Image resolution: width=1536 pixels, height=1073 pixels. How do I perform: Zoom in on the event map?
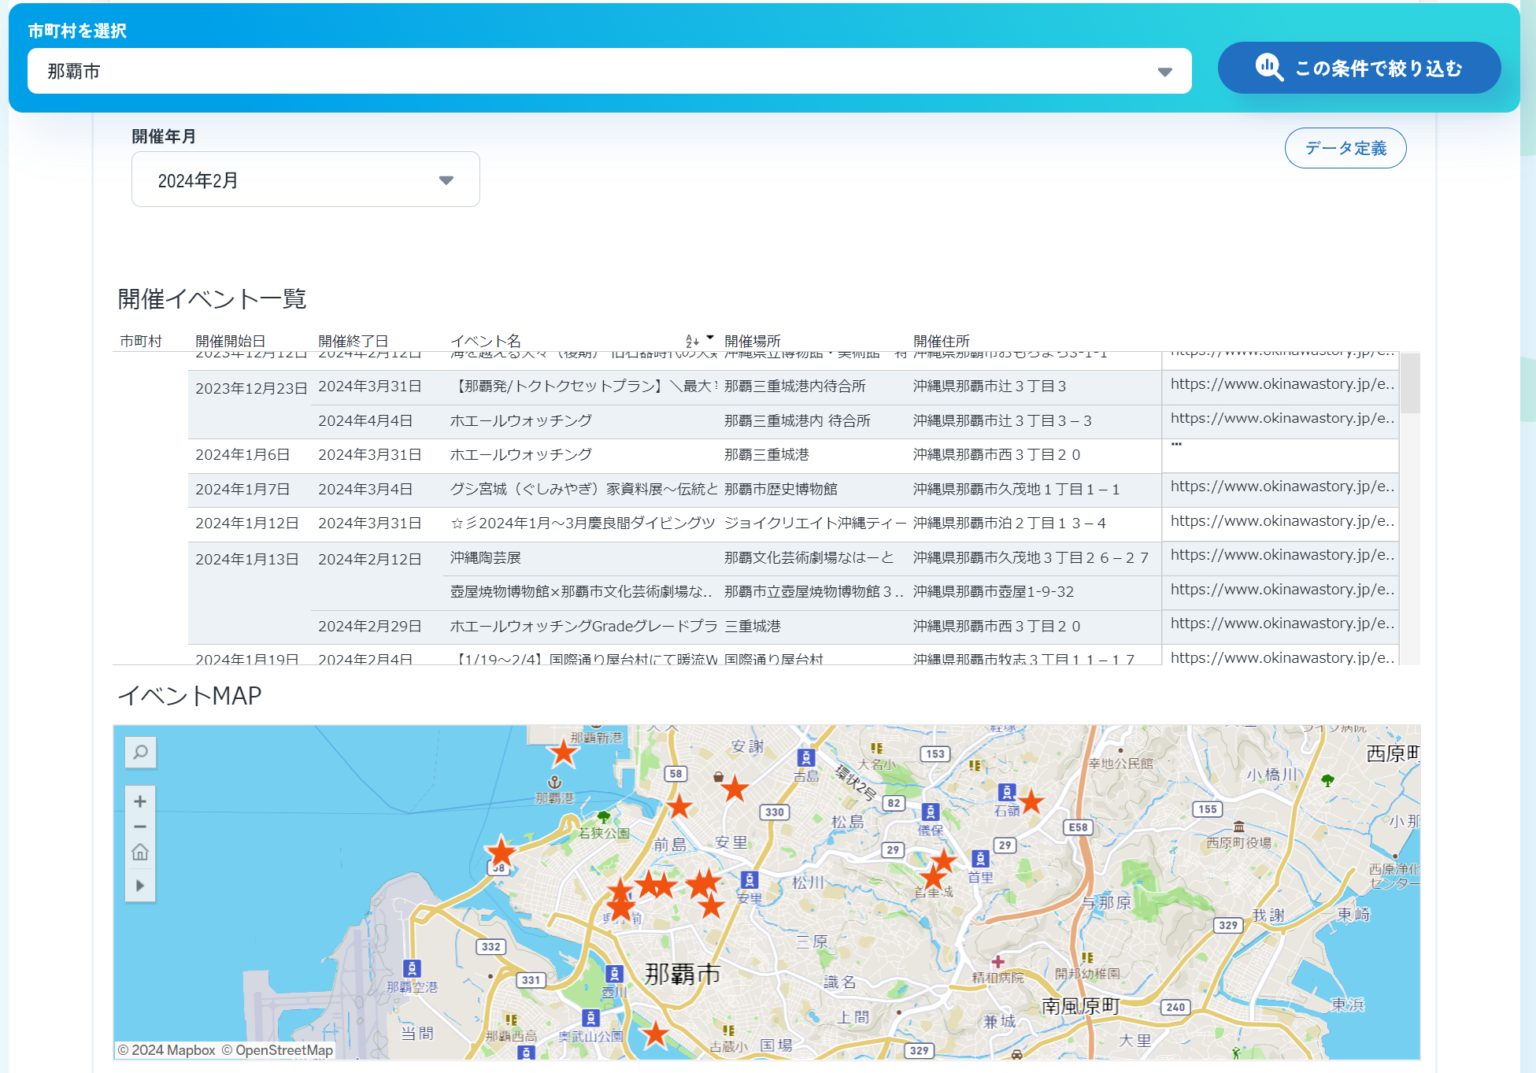[140, 801]
